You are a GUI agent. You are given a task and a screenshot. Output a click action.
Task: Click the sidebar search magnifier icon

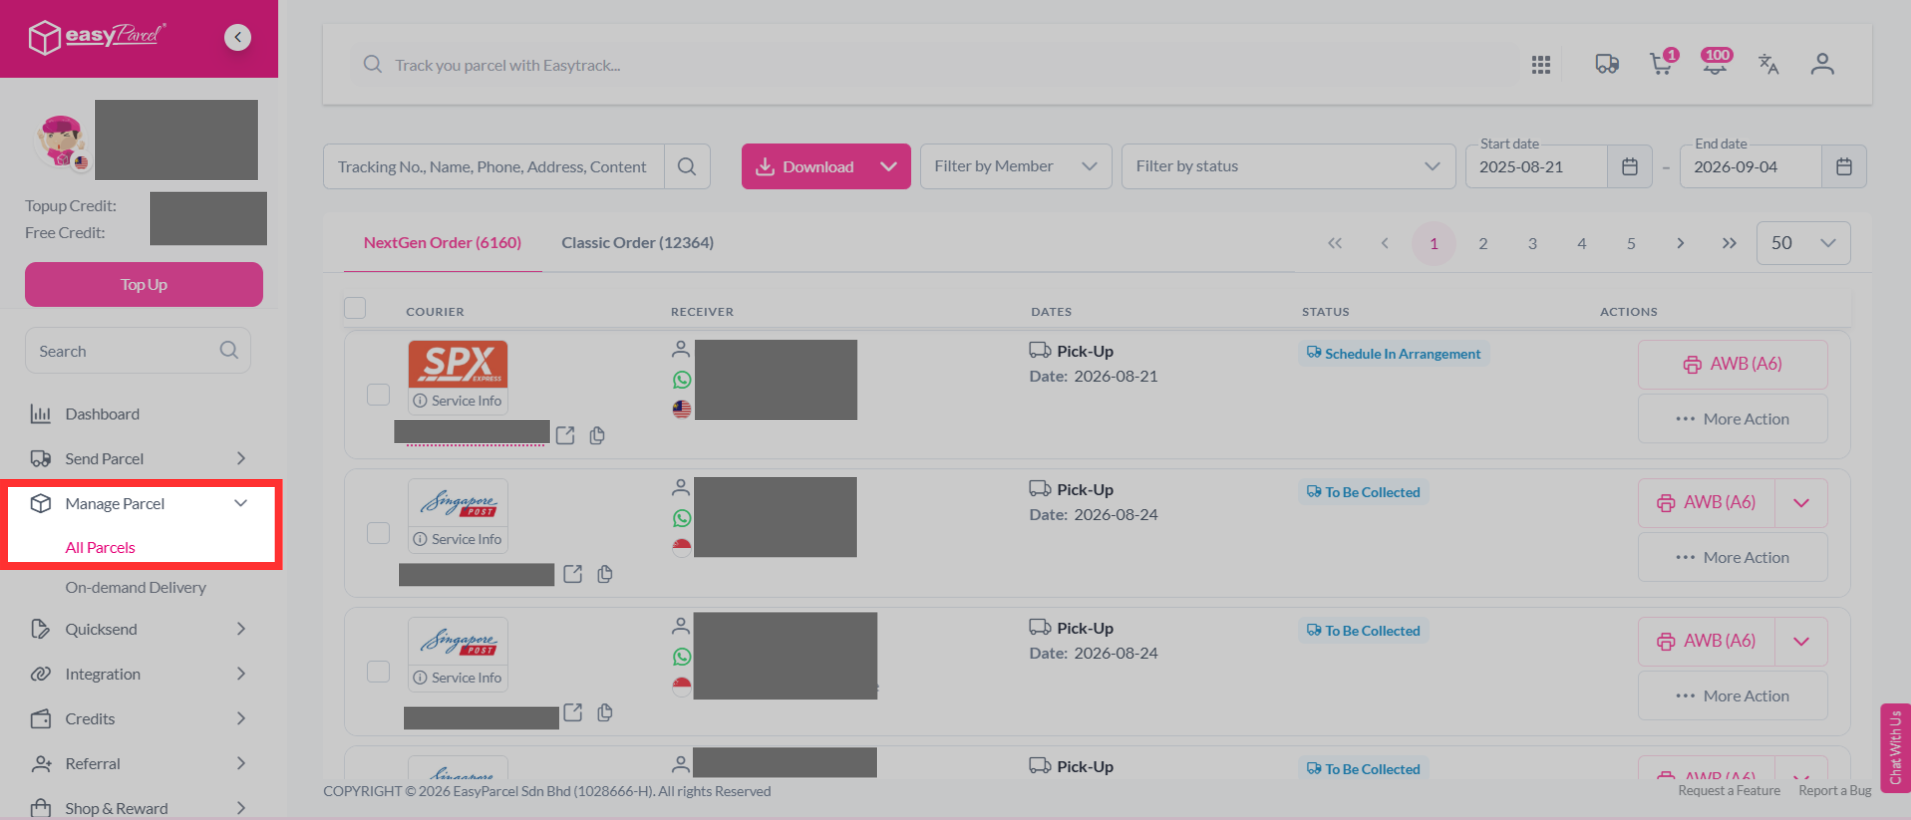229,350
